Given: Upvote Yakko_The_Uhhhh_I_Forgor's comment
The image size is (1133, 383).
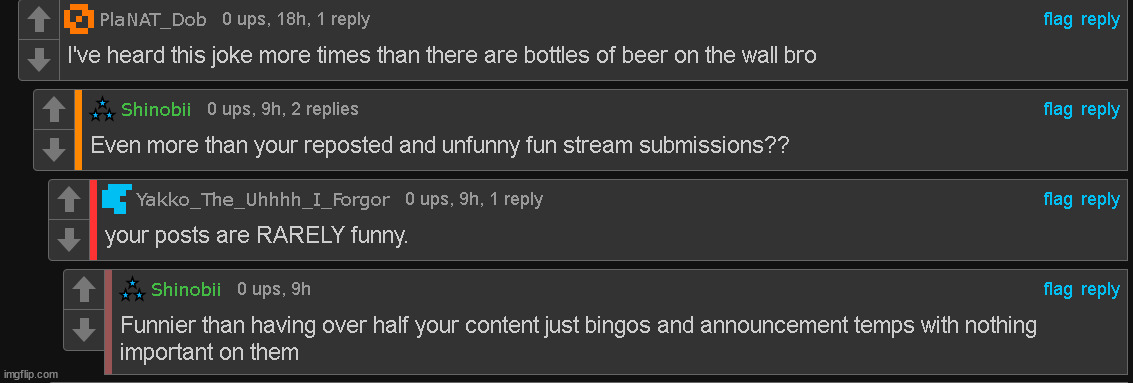Looking at the screenshot, I should click(x=69, y=199).
